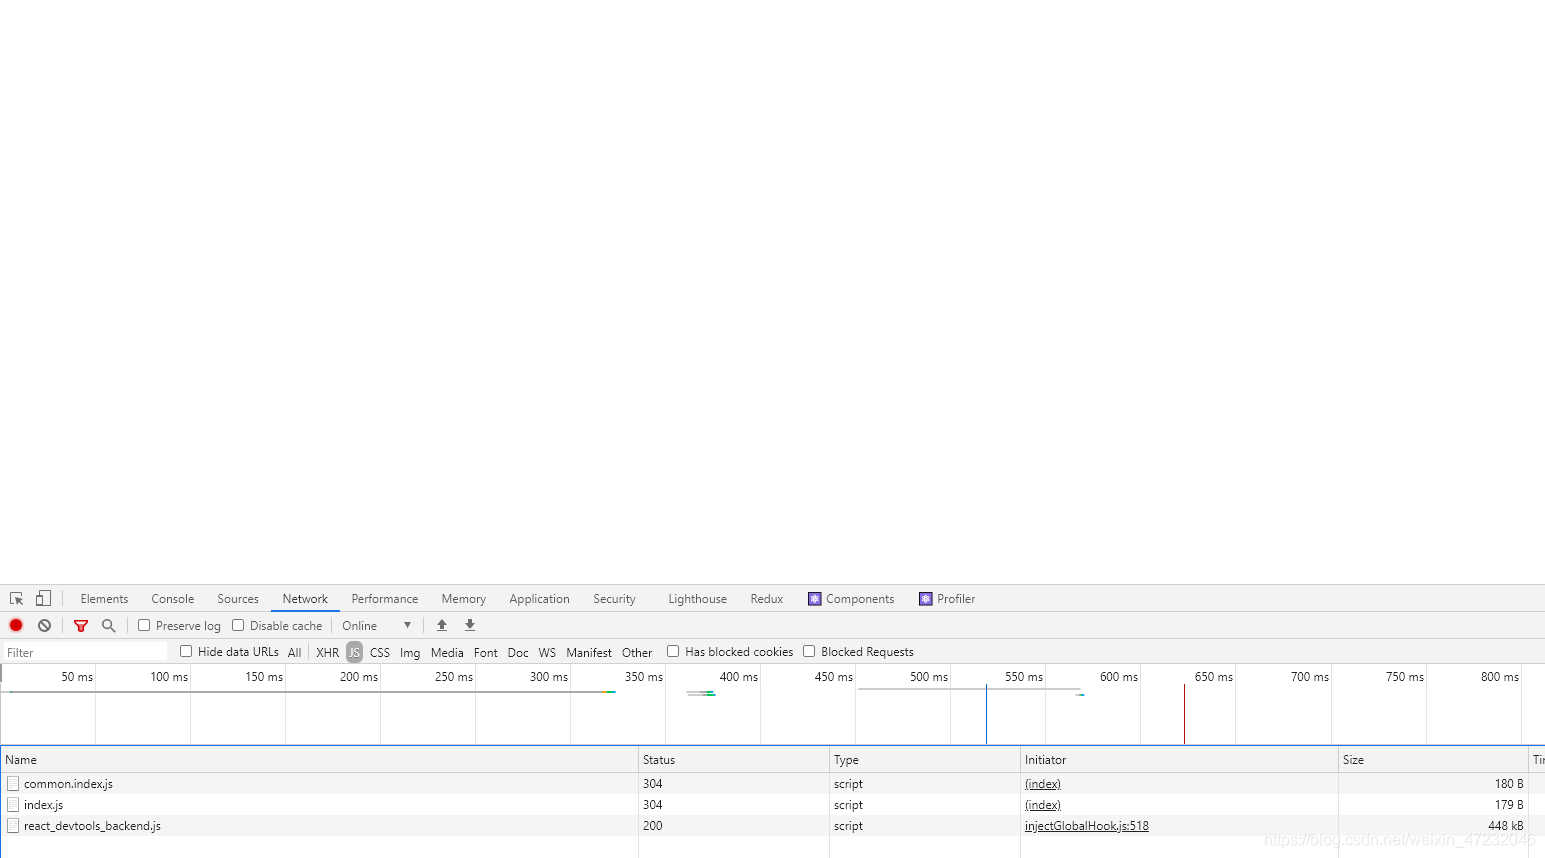Import HAR file with upload arrow

442,625
